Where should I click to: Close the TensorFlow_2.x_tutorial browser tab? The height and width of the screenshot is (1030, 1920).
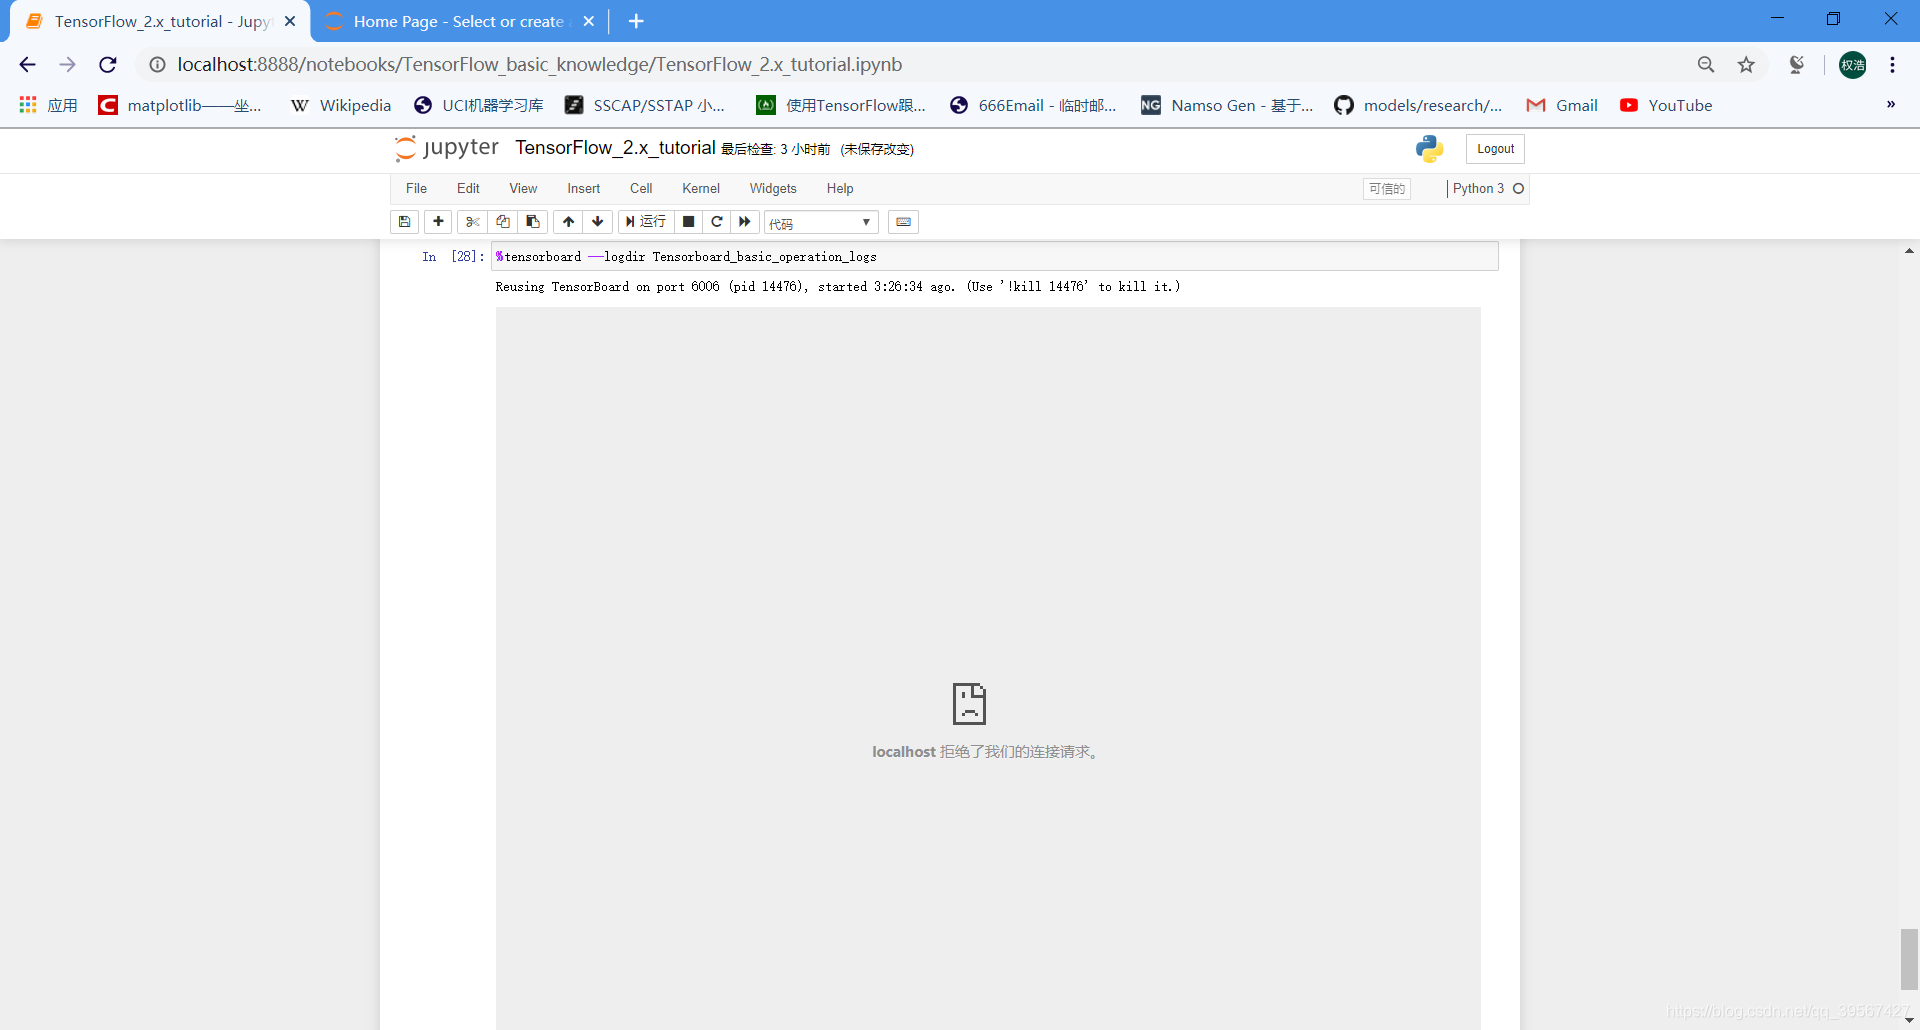290,21
